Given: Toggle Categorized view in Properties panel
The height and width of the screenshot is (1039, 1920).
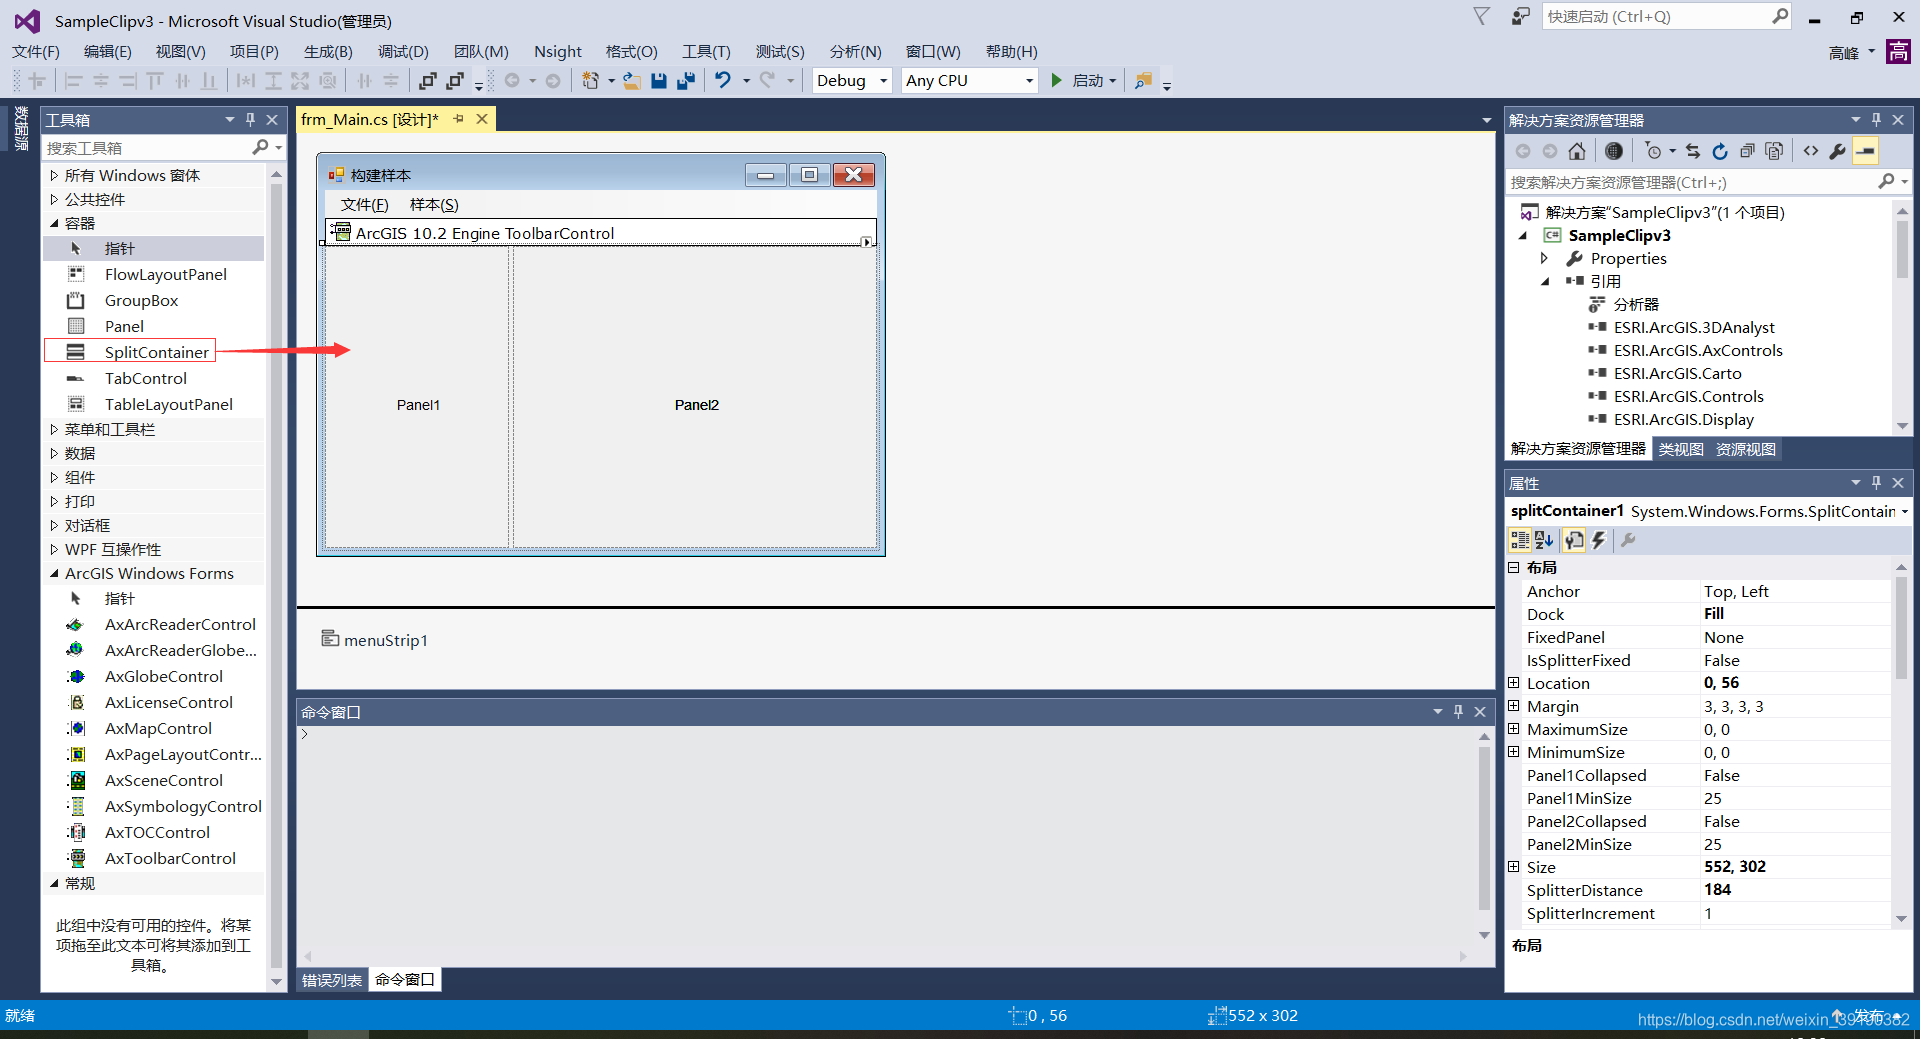Looking at the screenshot, I should tap(1520, 540).
